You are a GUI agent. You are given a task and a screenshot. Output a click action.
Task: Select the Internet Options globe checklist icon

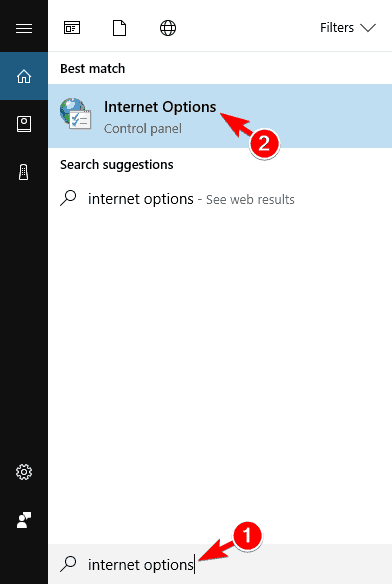76,114
